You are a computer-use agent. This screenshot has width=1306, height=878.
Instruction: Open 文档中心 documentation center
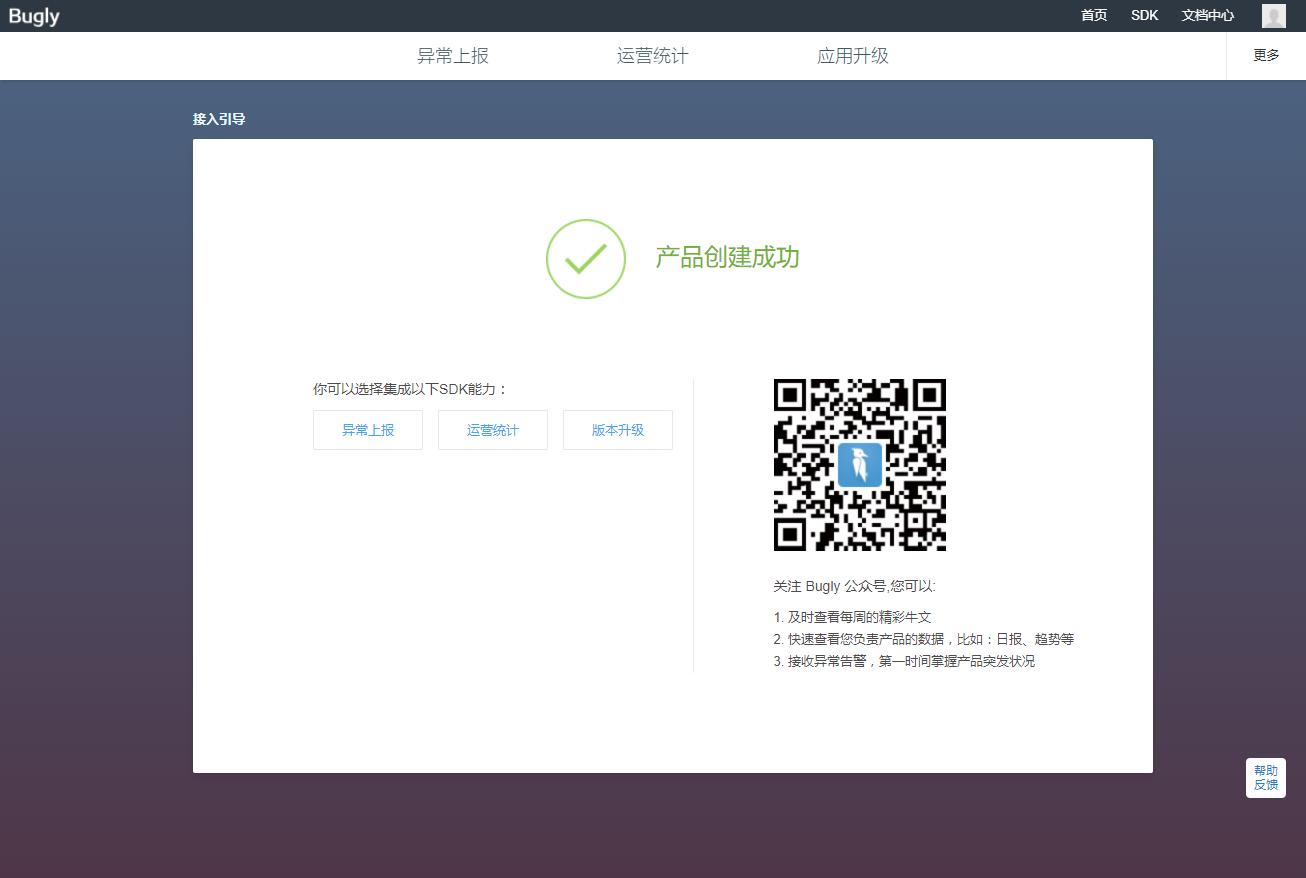[1207, 15]
